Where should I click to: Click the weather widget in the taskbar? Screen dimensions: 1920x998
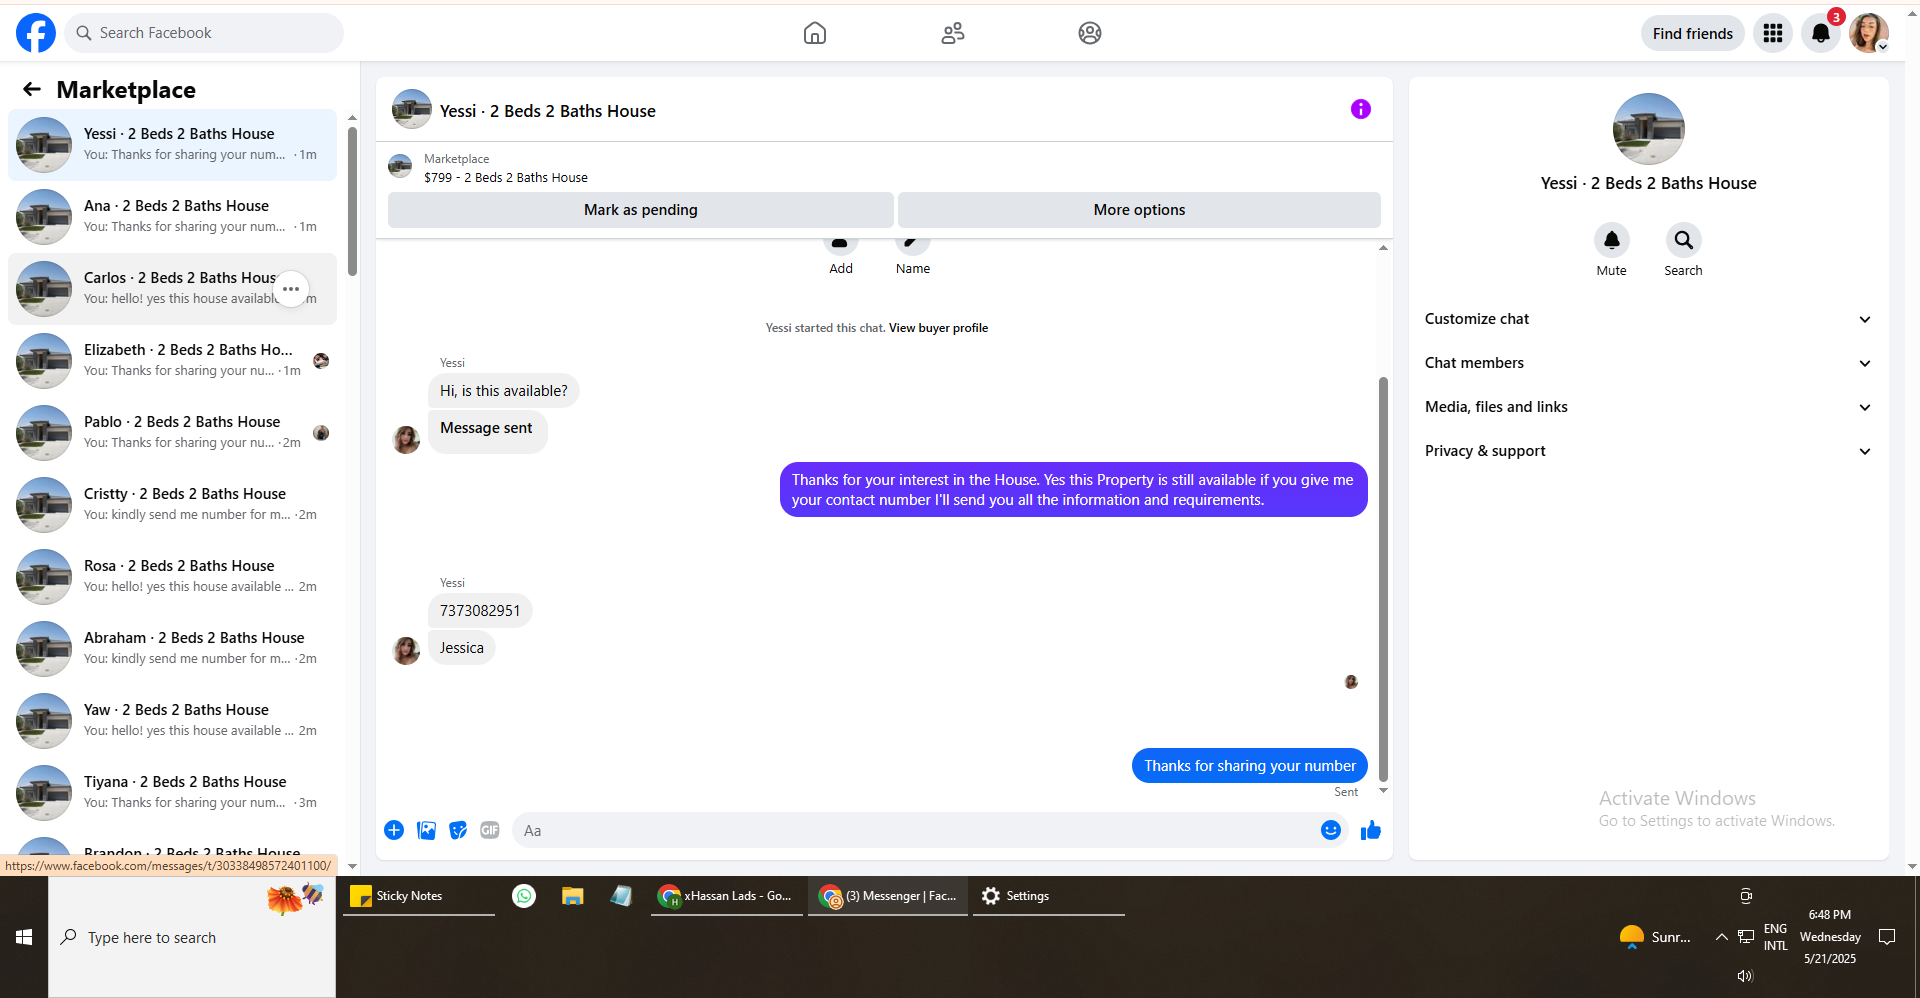tap(1655, 937)
